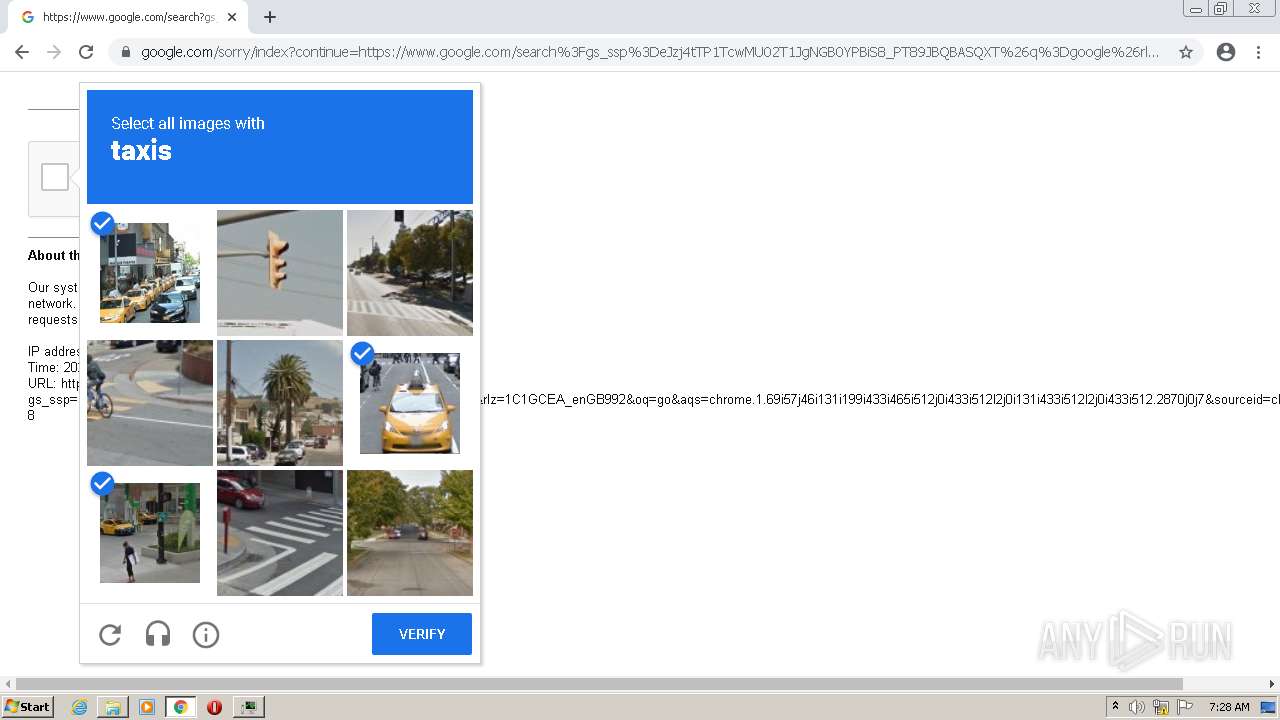Get an audio challenge via headphones icon

coord(158,634)
